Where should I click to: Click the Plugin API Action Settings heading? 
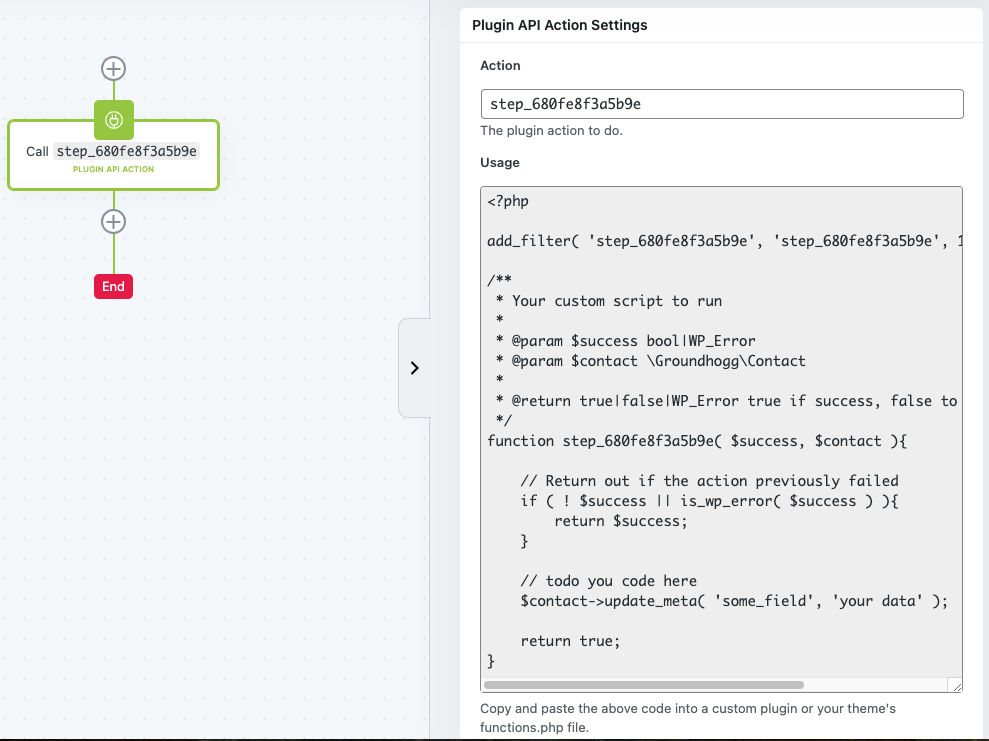tap(559, 25)
